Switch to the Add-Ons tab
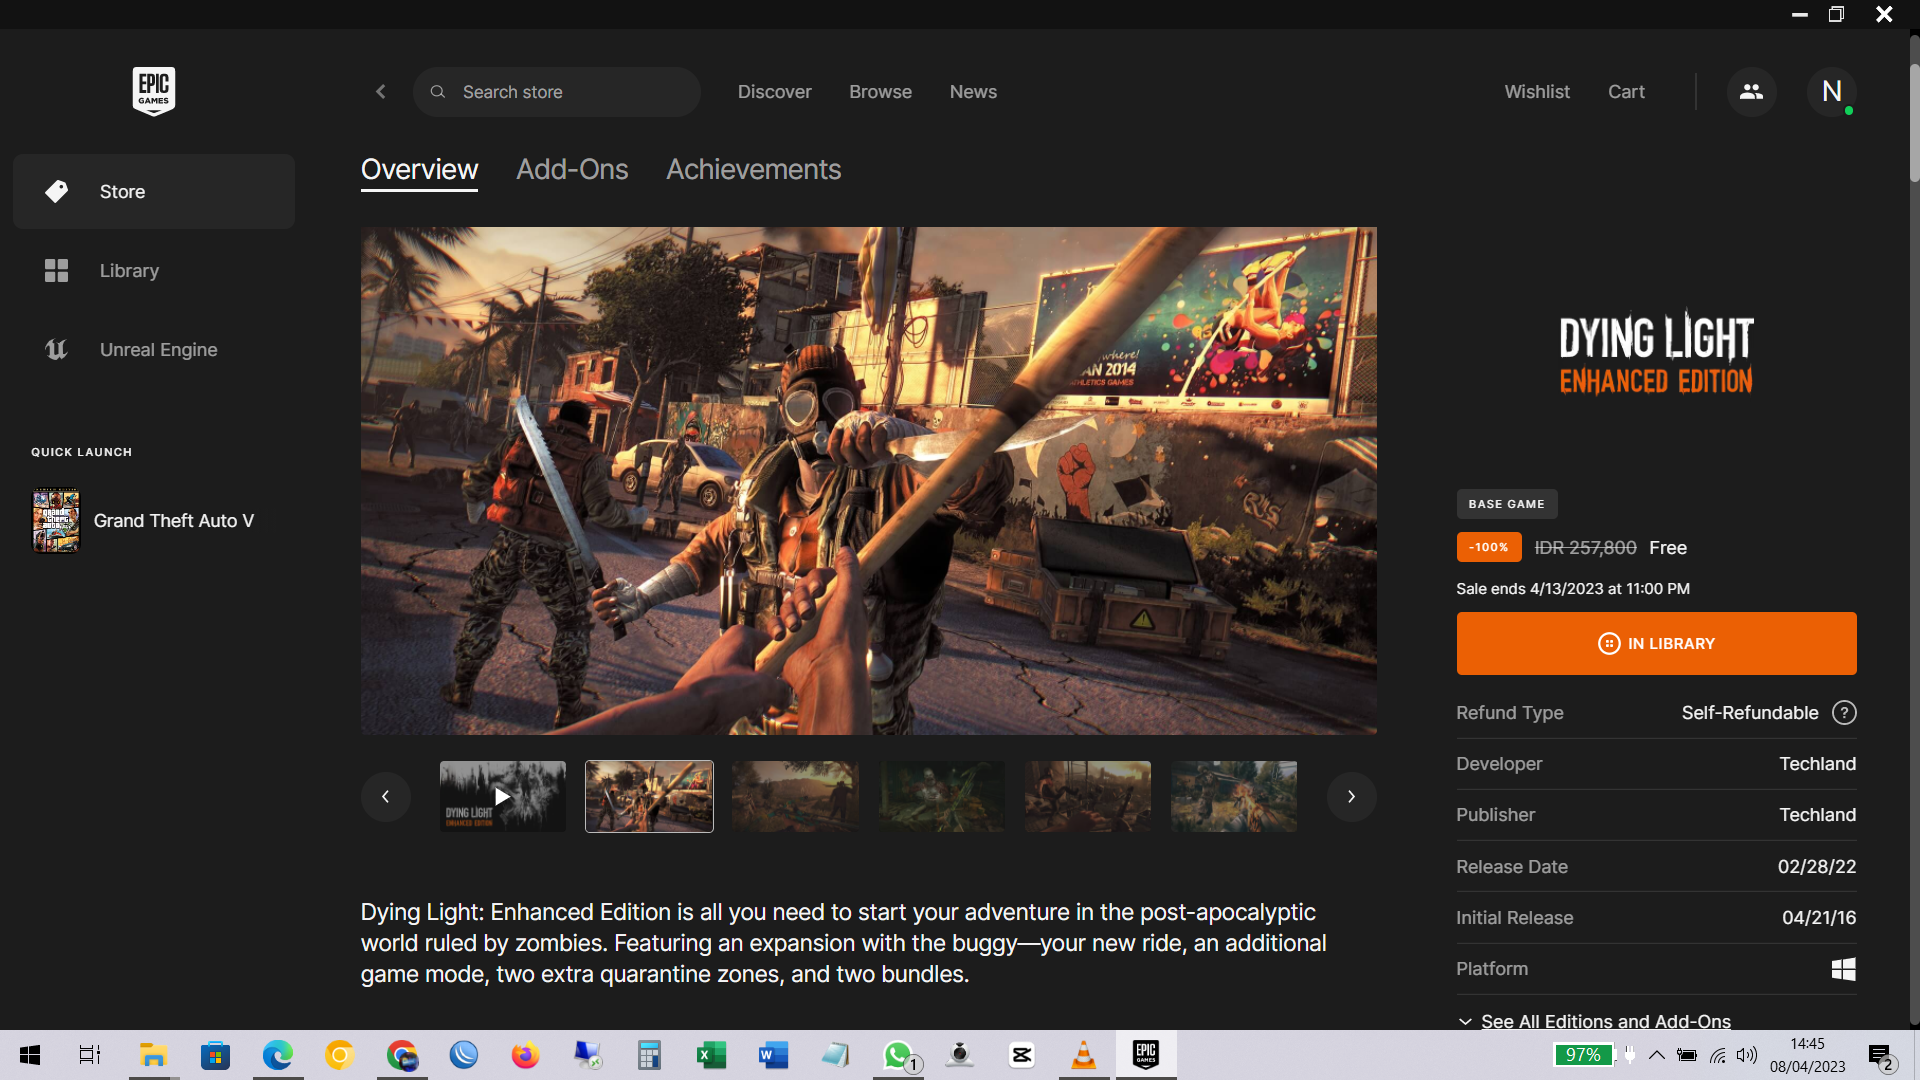The width and height of the screenshot is (1920, 1080). 572,169
